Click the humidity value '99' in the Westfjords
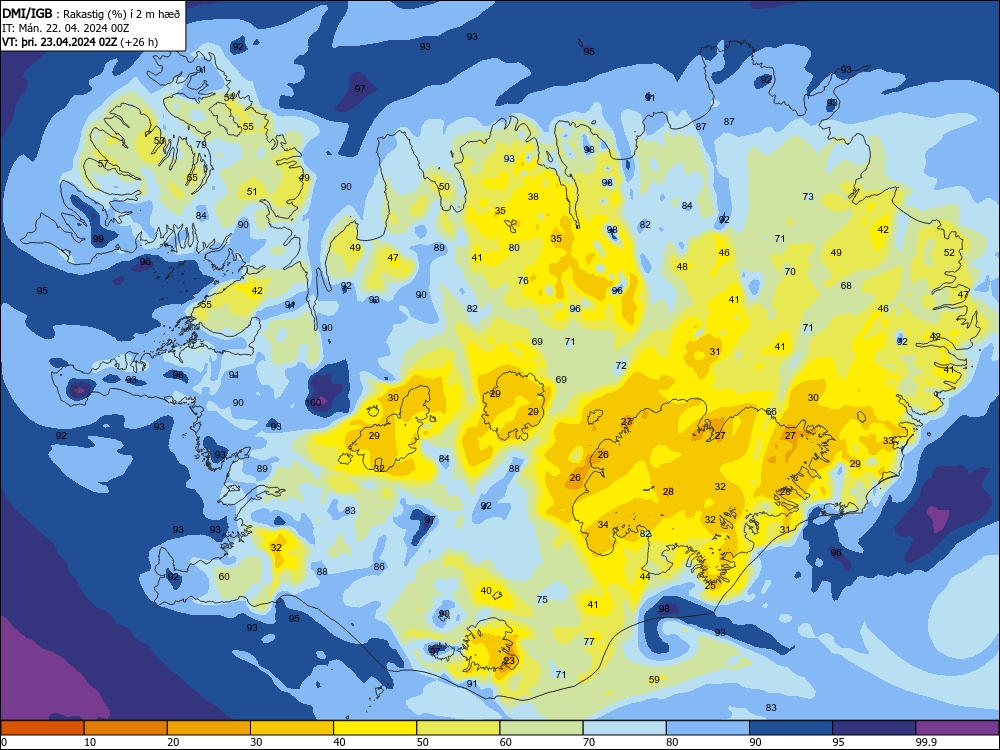Viewport: 1000px width, 750px height. click(98, 239)
